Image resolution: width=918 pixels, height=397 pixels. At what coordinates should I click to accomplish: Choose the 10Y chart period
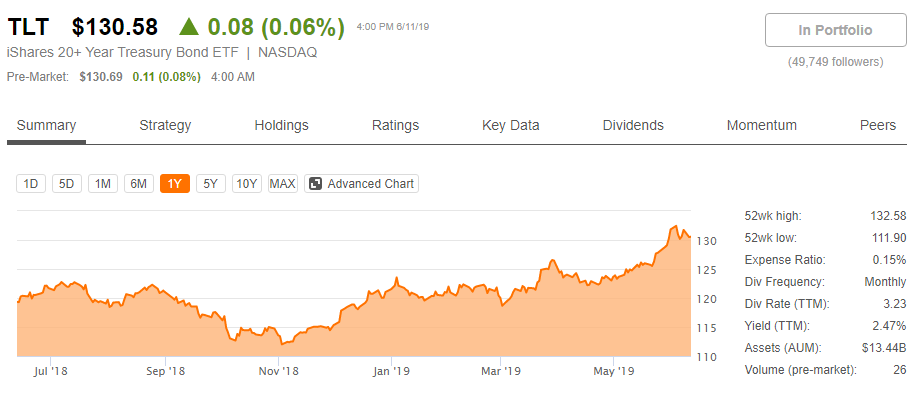click(x=246, y=184)
